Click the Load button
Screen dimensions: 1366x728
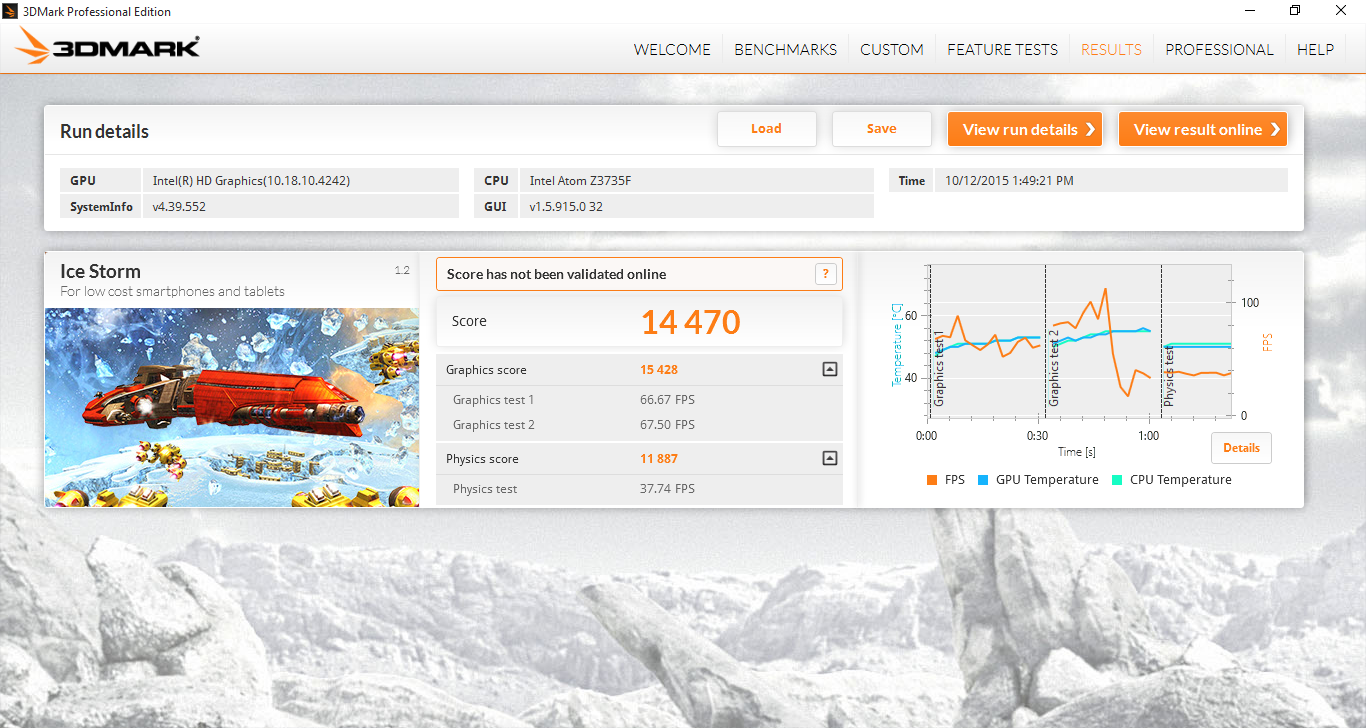[767, 129]
